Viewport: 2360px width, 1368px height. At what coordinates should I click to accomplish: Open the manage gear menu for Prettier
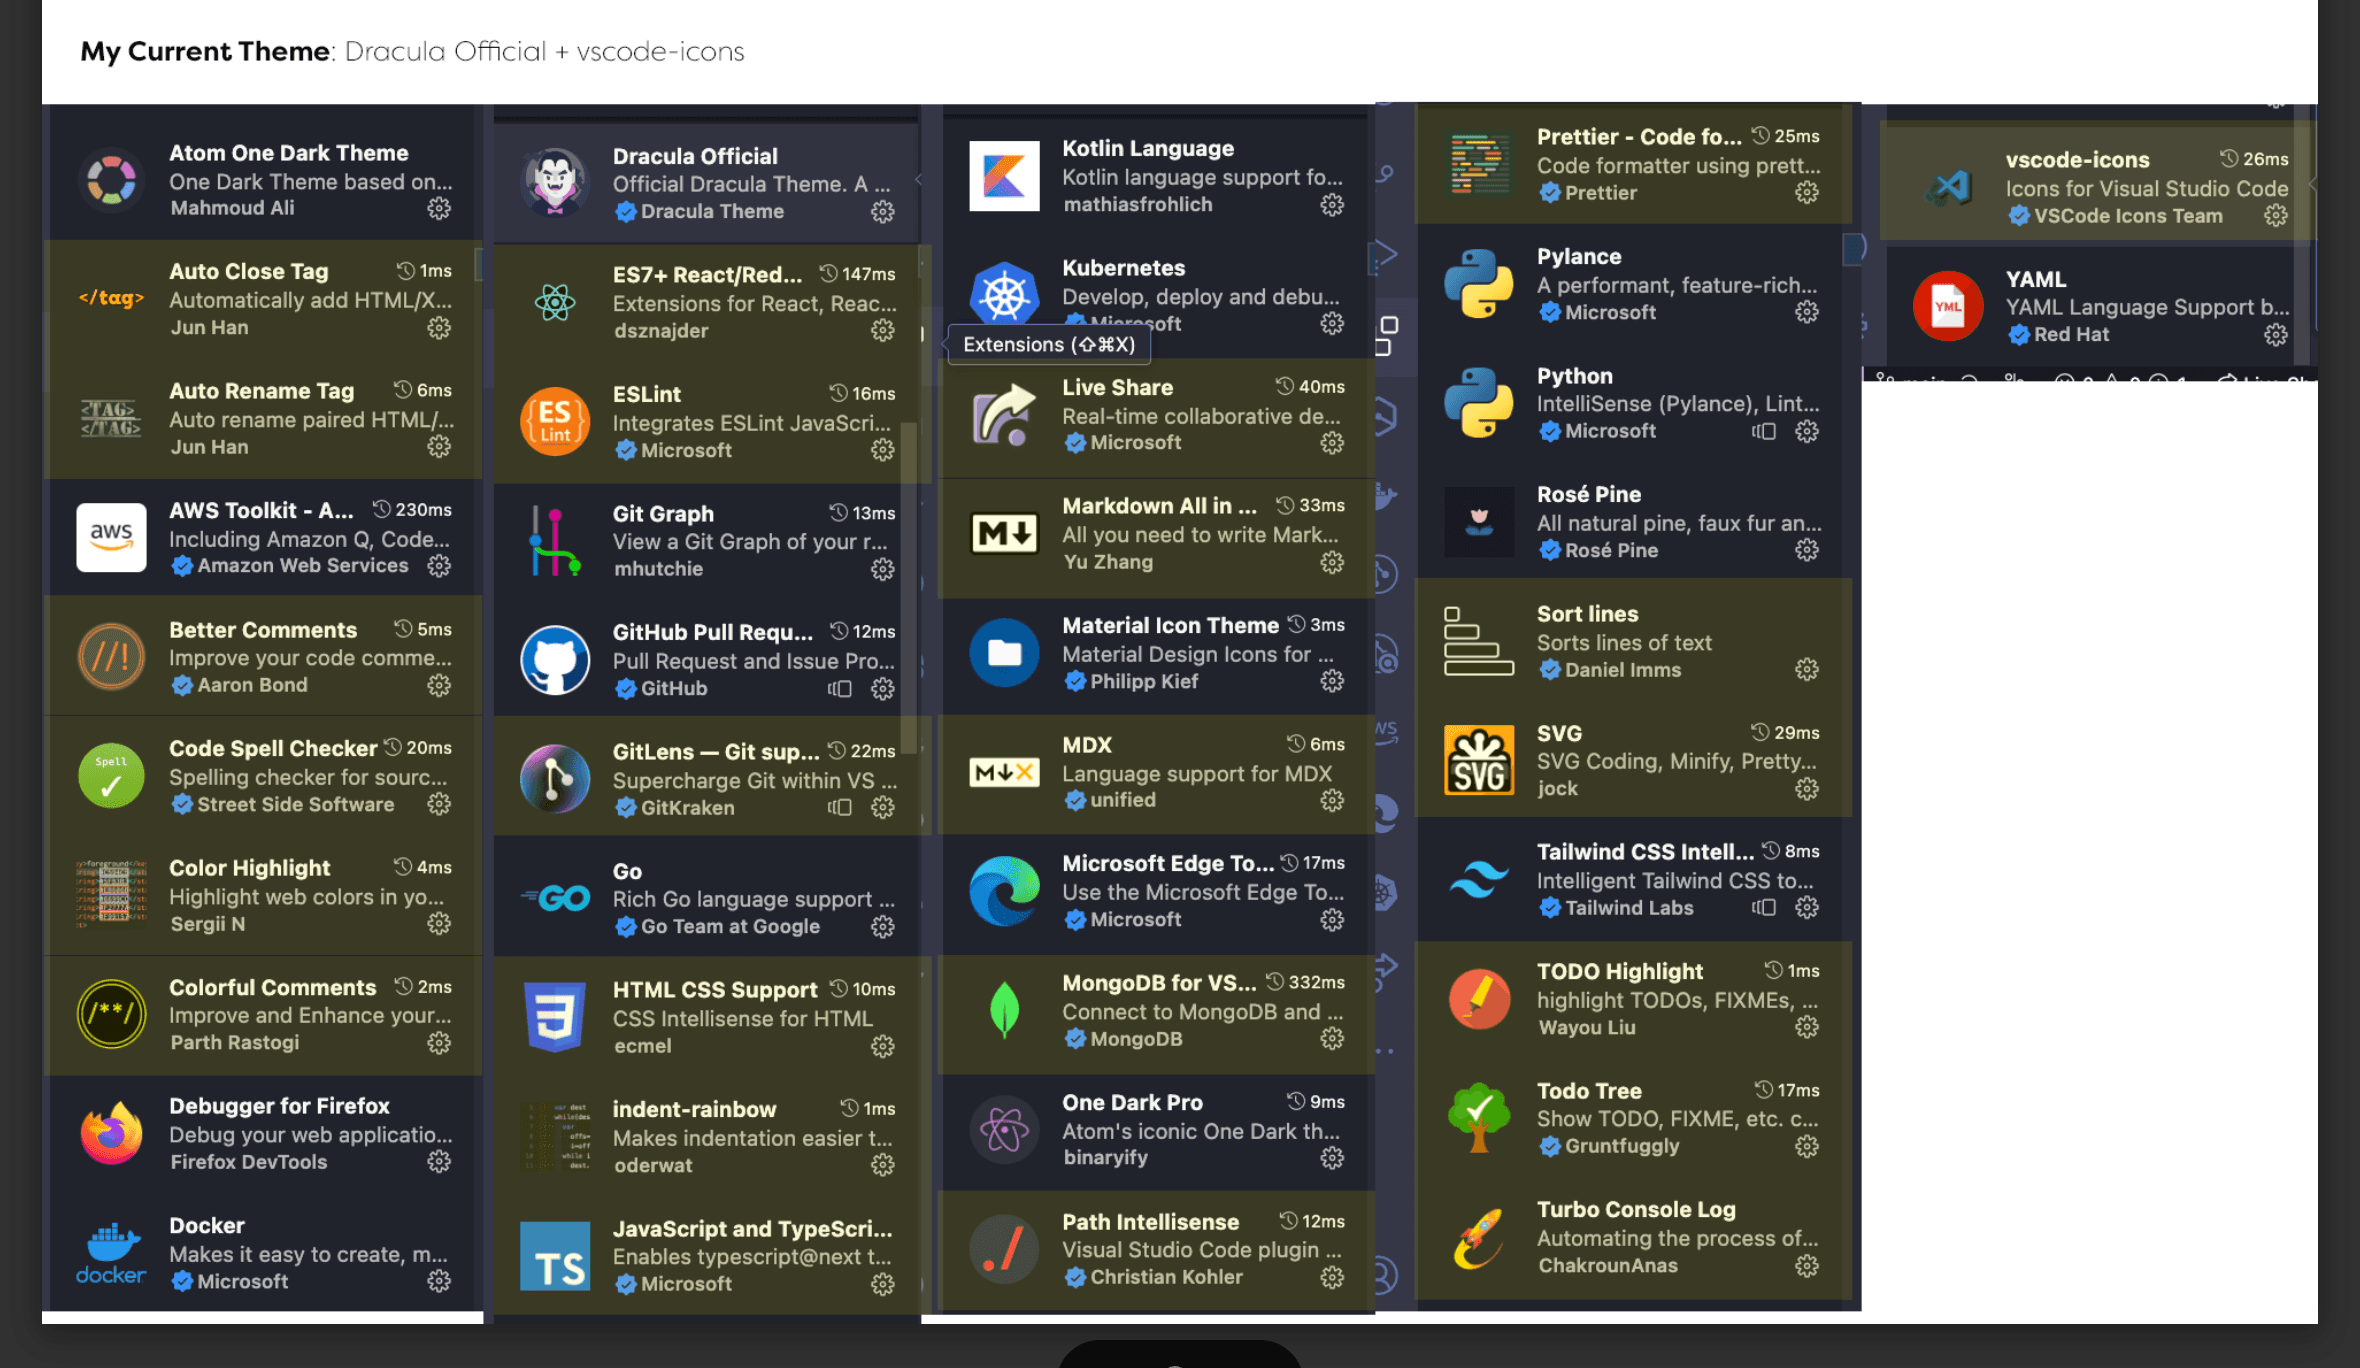[1806, 193]
